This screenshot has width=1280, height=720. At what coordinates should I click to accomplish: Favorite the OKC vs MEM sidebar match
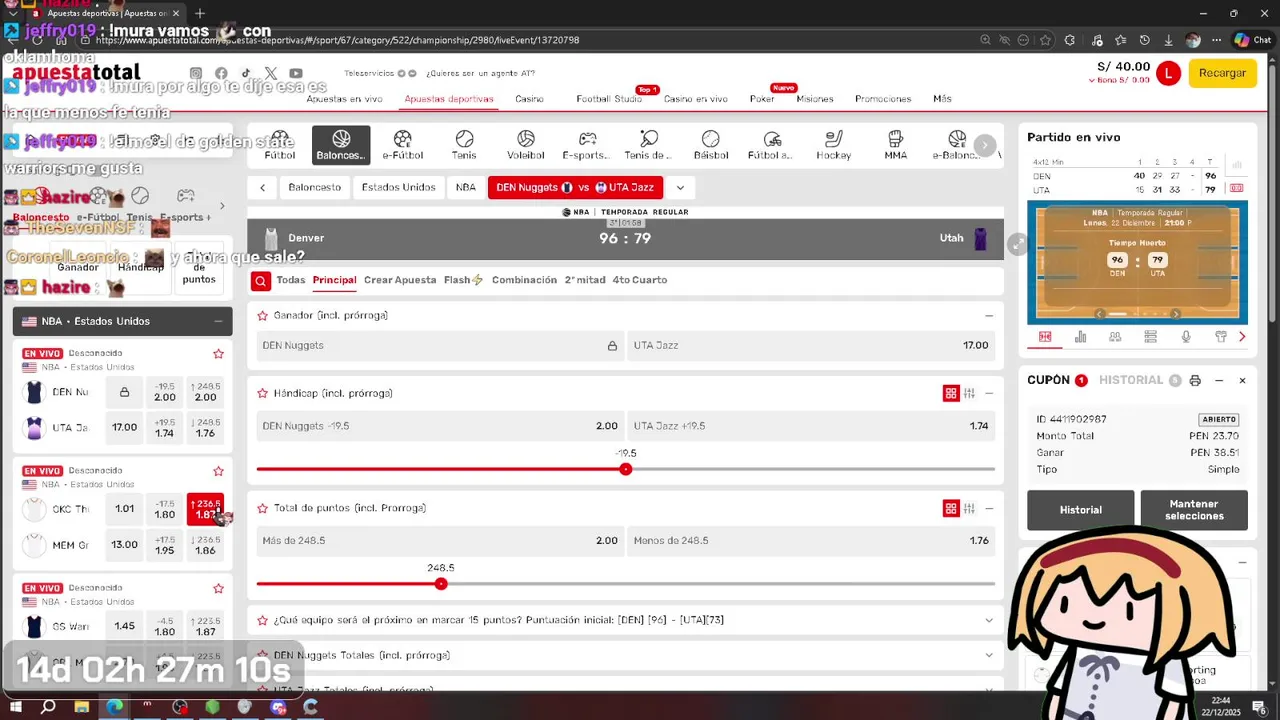(218, 471)
